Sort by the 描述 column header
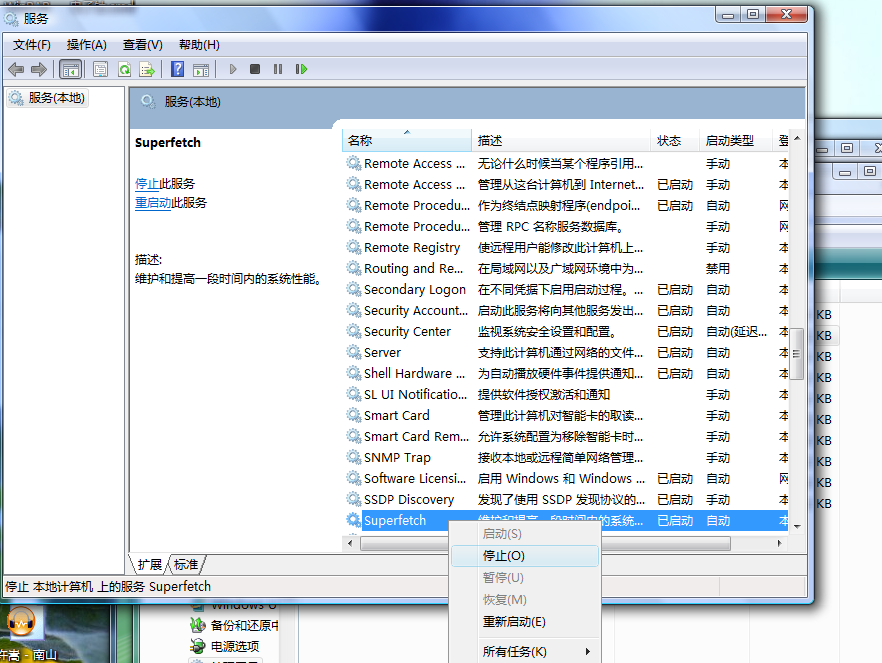This screenshot has width=882, height=663. [560, 141]
